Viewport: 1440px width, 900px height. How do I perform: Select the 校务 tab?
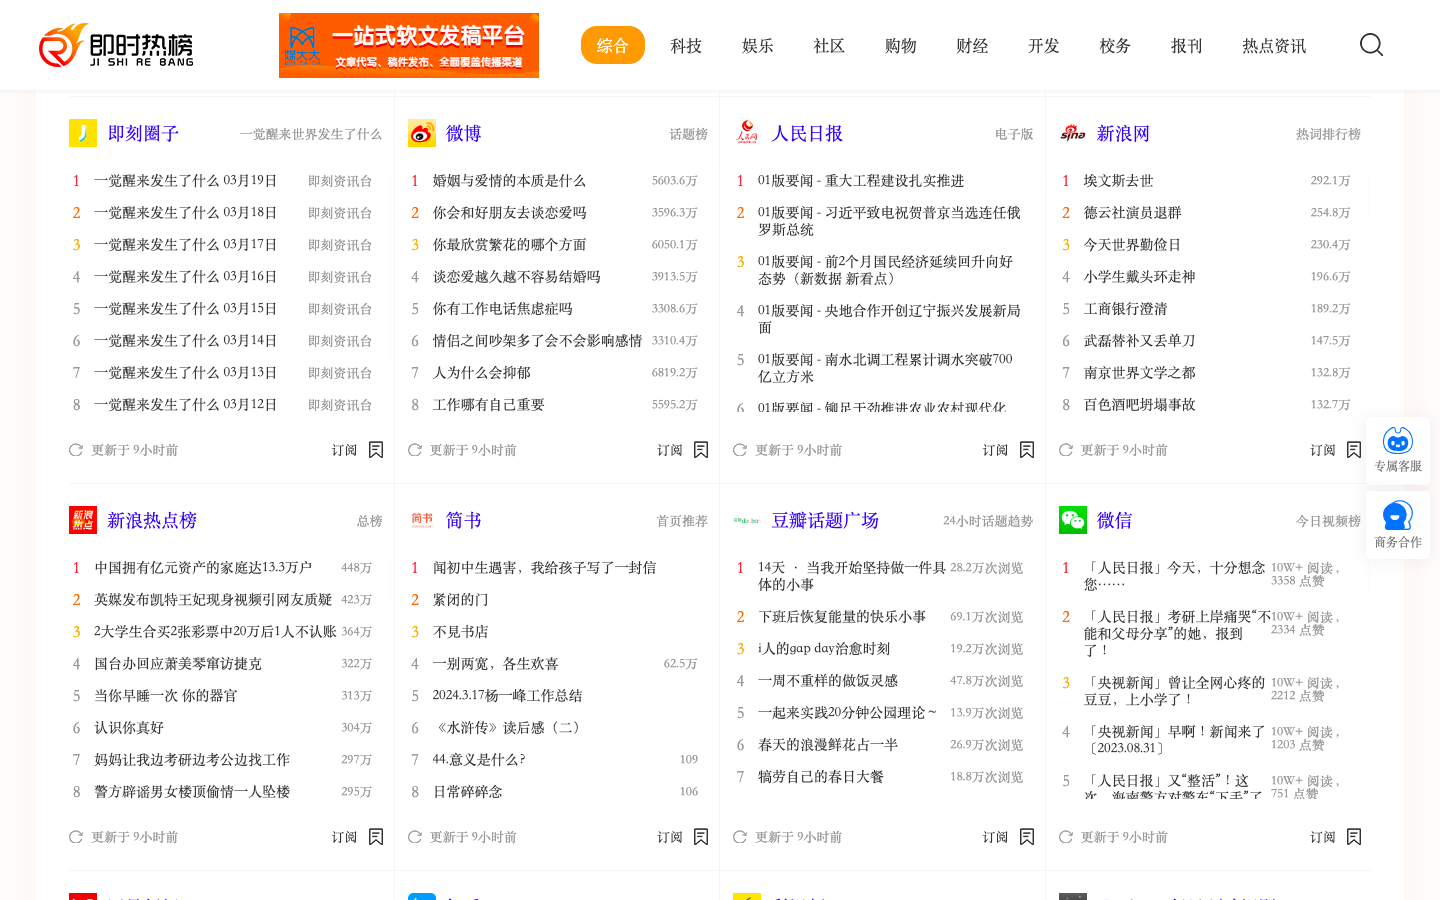1115,46
